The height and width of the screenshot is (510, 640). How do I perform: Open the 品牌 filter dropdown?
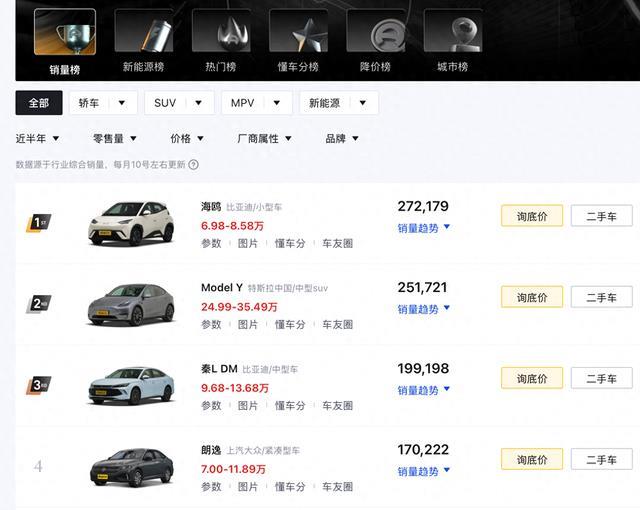(x=342, y=139)
